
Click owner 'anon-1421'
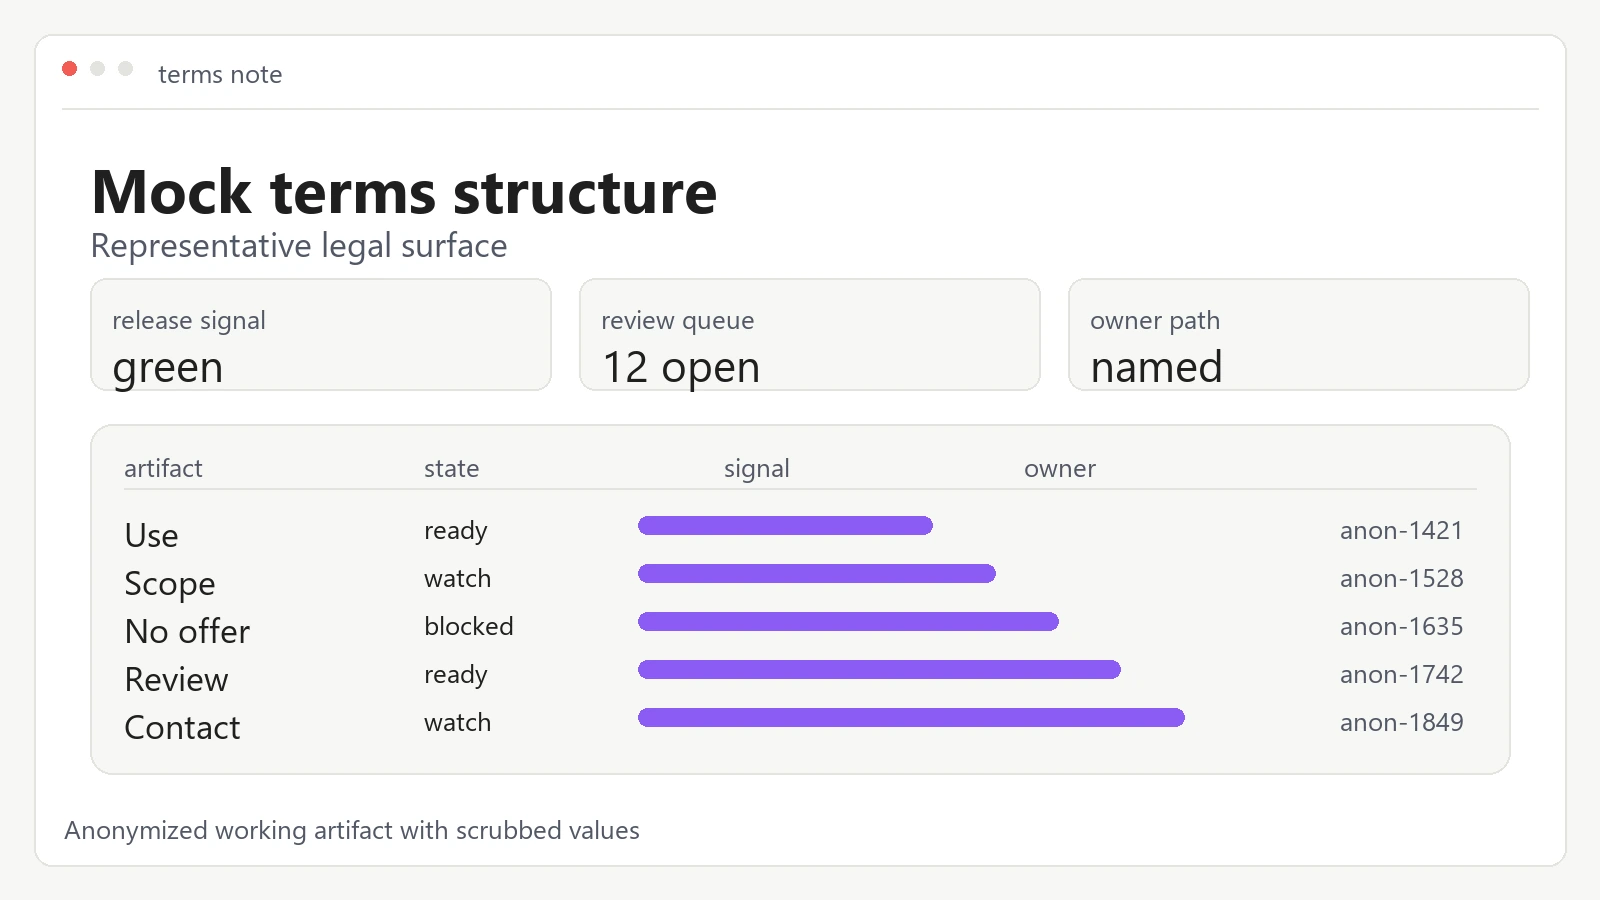click(1401, 530)
